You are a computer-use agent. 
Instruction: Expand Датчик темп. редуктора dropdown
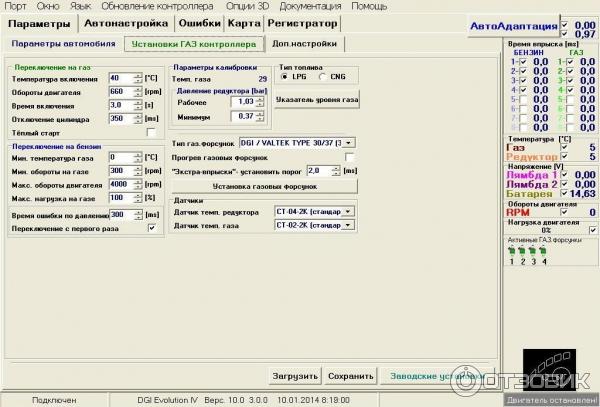click(x=349, y=211)
